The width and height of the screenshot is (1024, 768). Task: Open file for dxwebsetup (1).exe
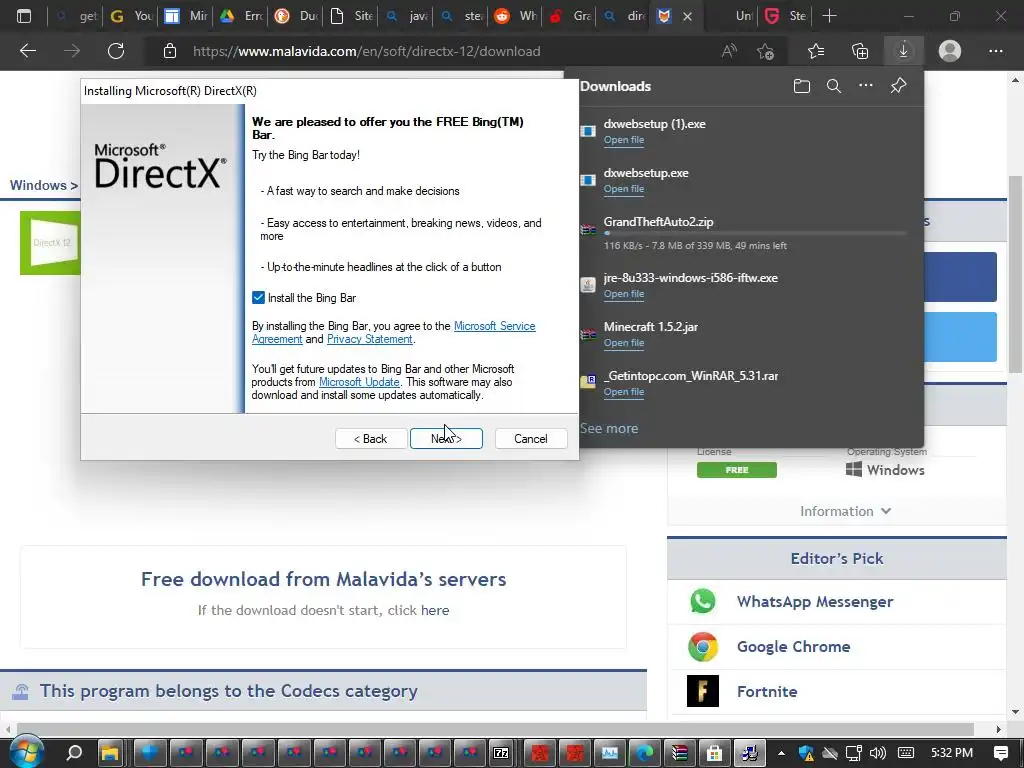click(x=623, y=140)
